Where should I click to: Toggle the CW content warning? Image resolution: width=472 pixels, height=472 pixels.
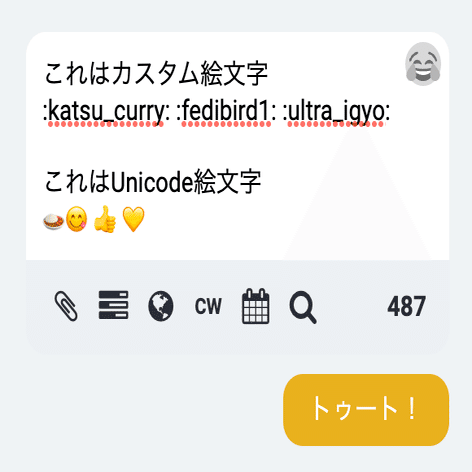click(208, 306)
